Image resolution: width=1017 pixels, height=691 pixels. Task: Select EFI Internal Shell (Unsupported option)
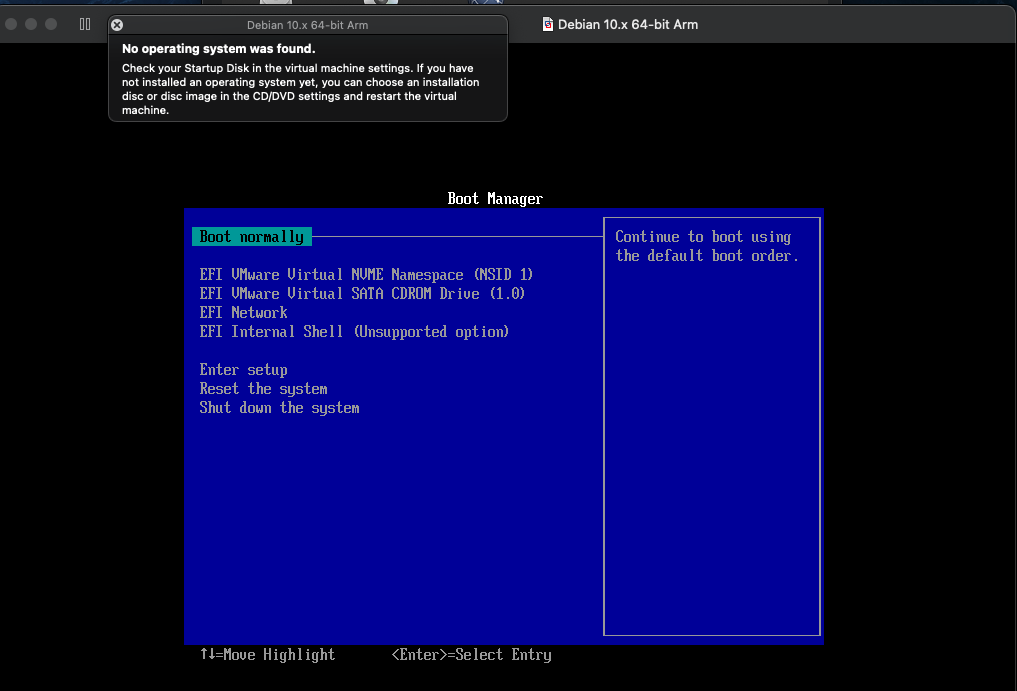pos(354,332)
